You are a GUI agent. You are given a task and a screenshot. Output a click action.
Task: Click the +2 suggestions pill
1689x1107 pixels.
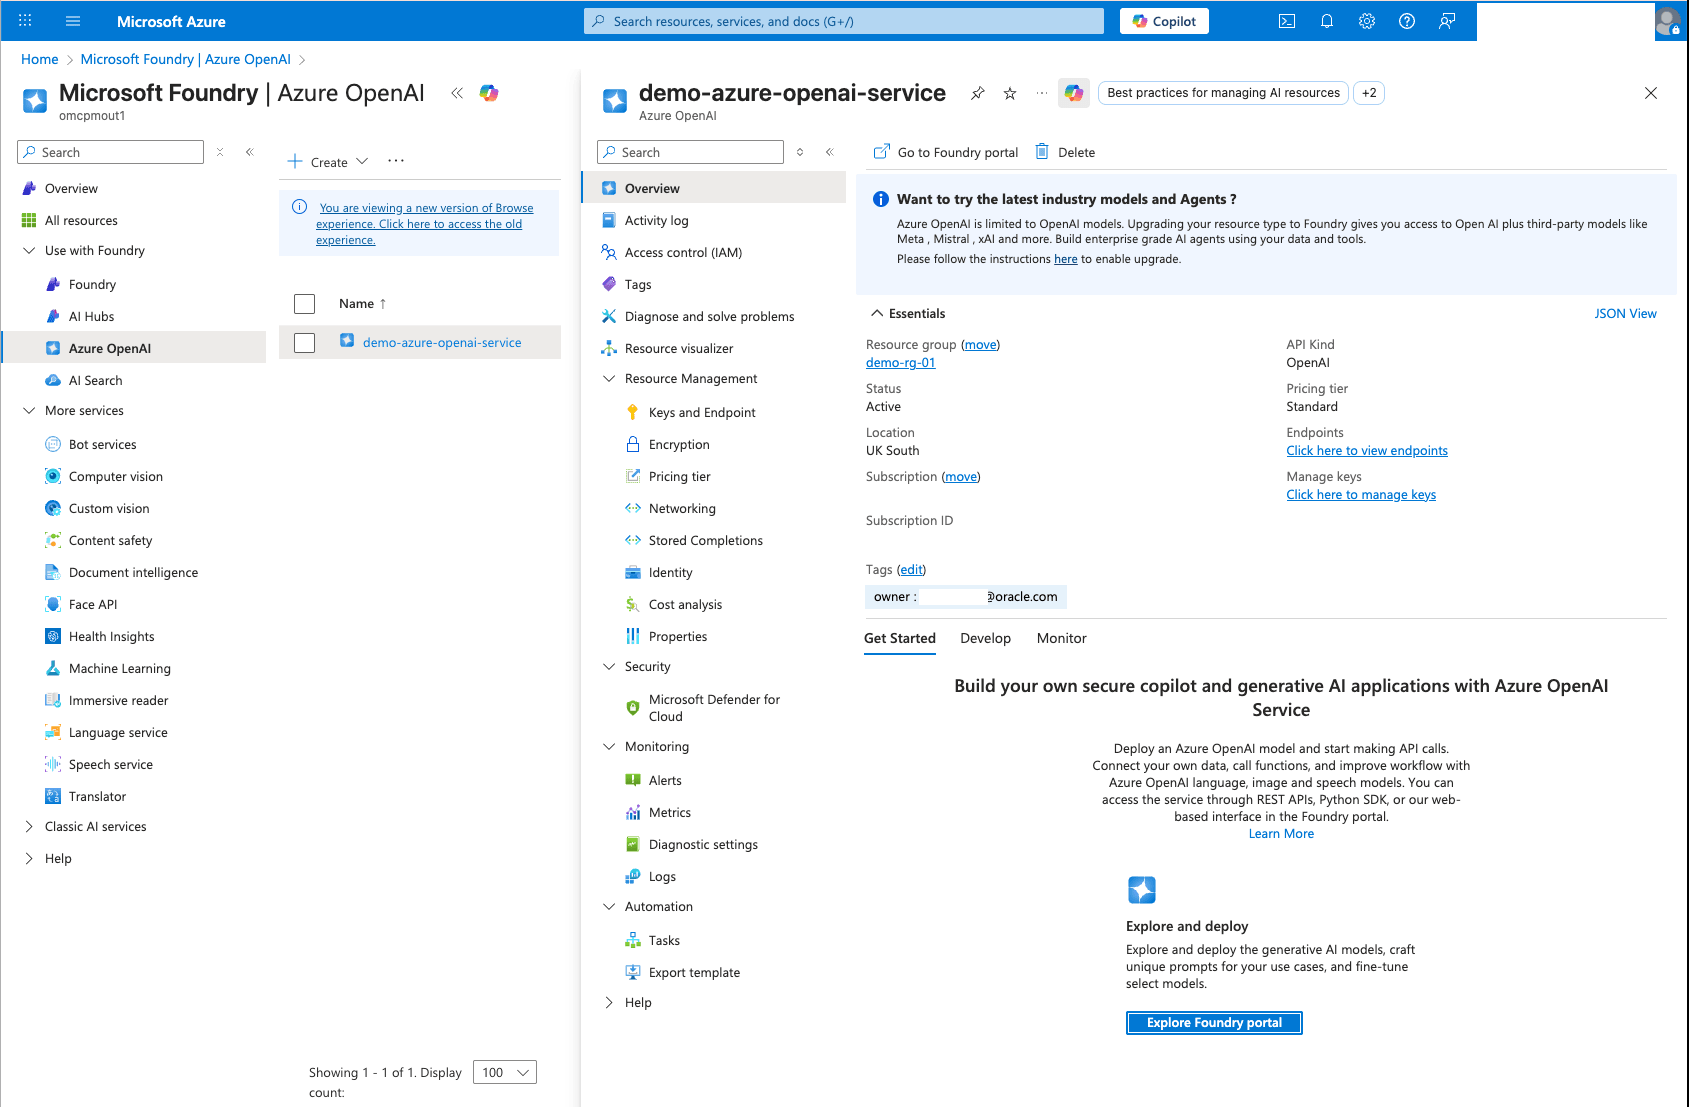[1369, 93]
